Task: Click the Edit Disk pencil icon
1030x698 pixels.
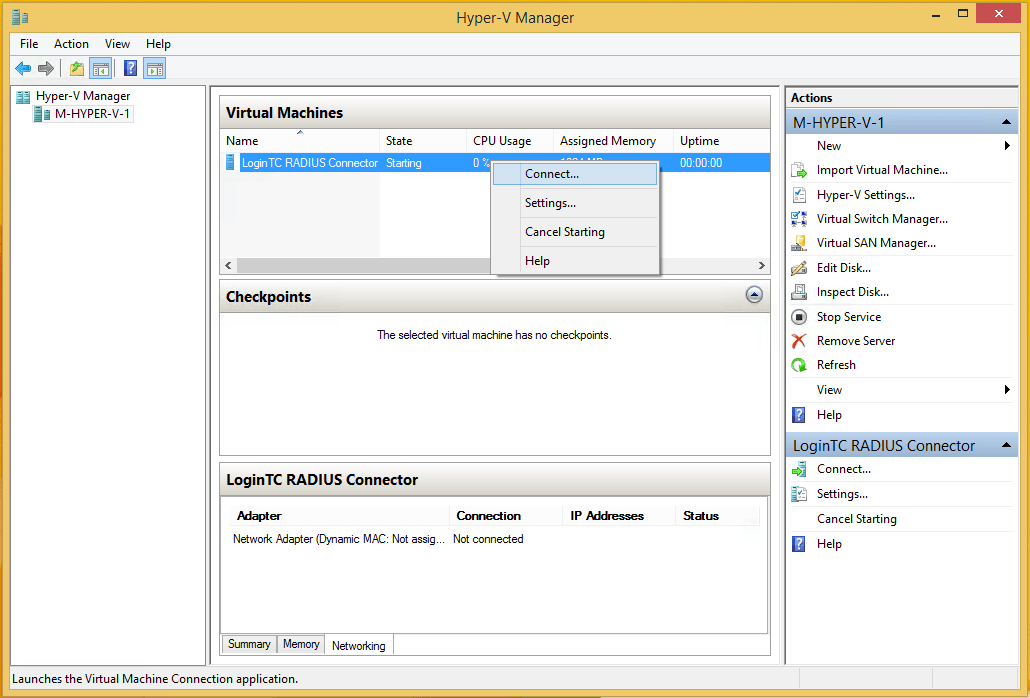Action: pyautogui.click(x=799, y=268)
